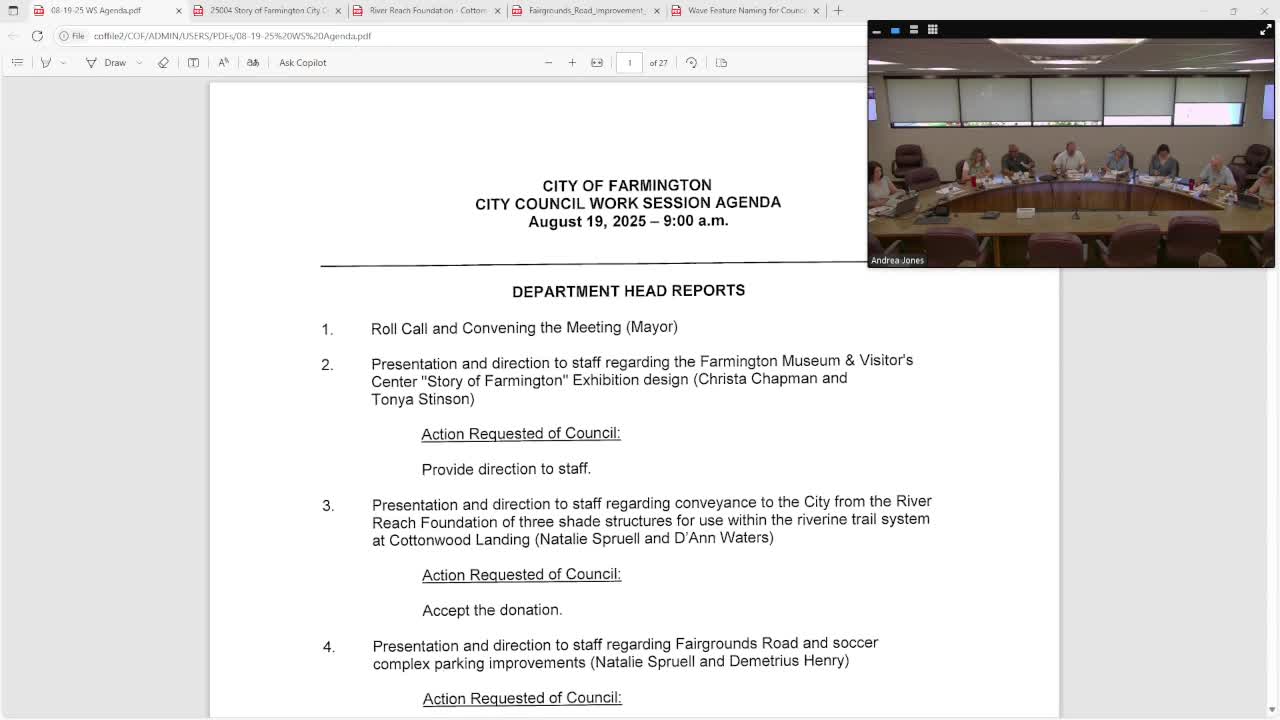Image resolution: width=1280 pixels, height=720 pixels.
Task: Click the 'Provide direction to staff.' line
Action: coord(506,469)
